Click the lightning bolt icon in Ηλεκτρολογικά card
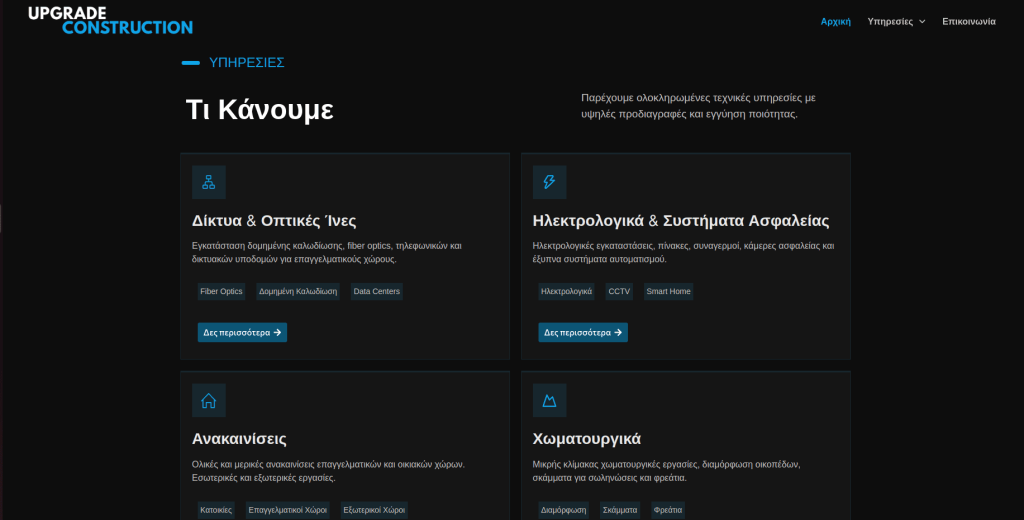Viewport: 1024px width, 520px height. pos(549,182)
